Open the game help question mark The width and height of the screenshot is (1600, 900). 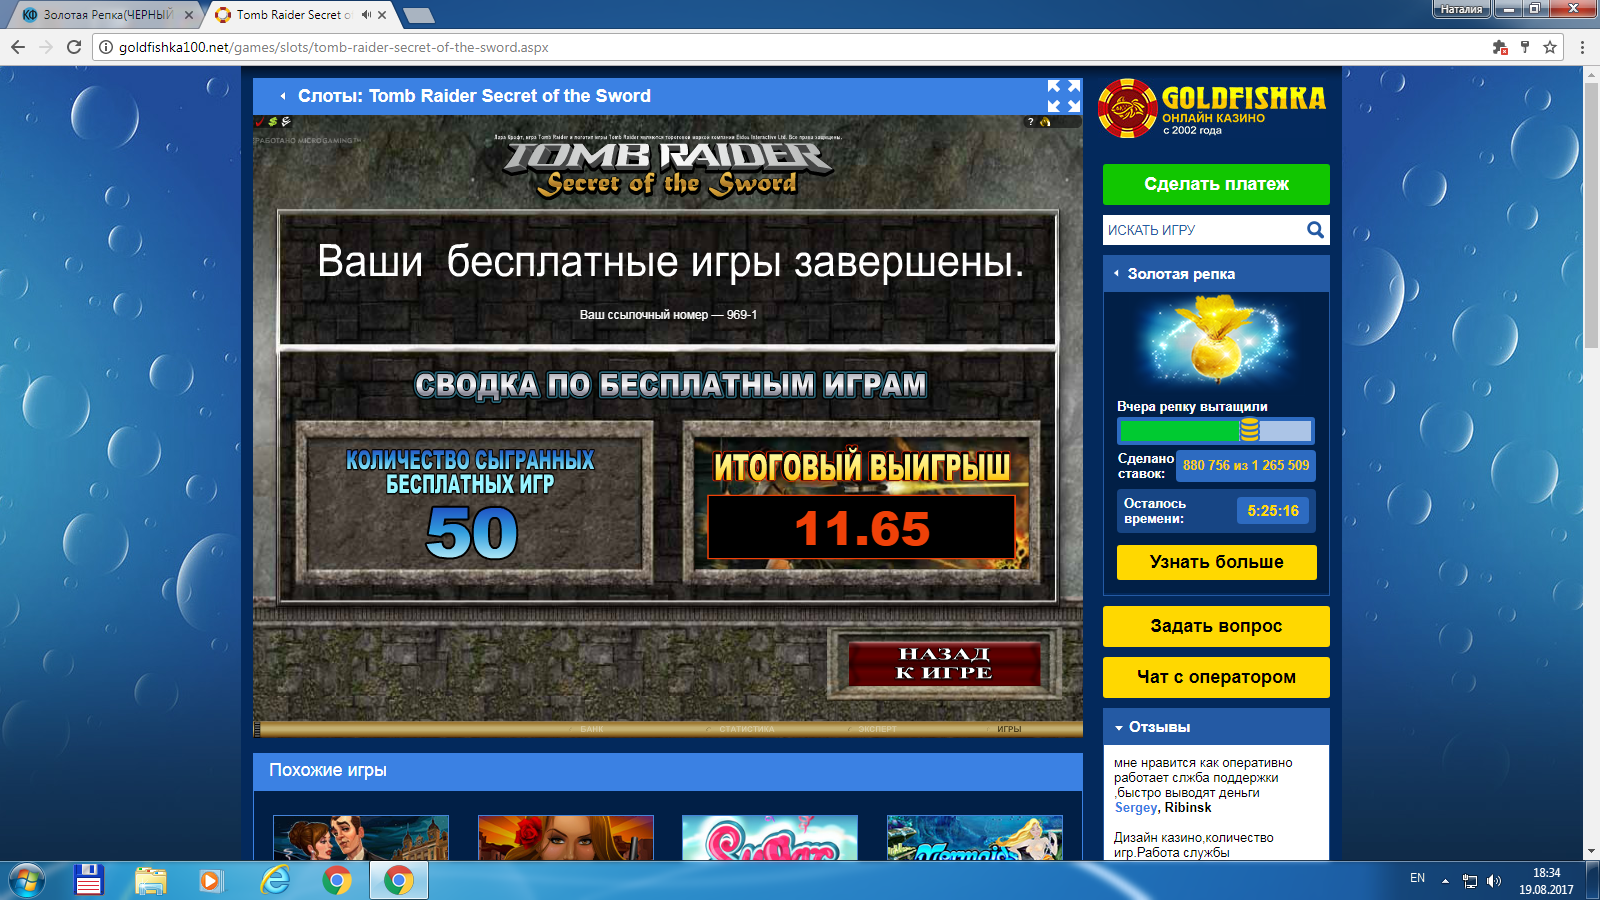coord(1030,122)
